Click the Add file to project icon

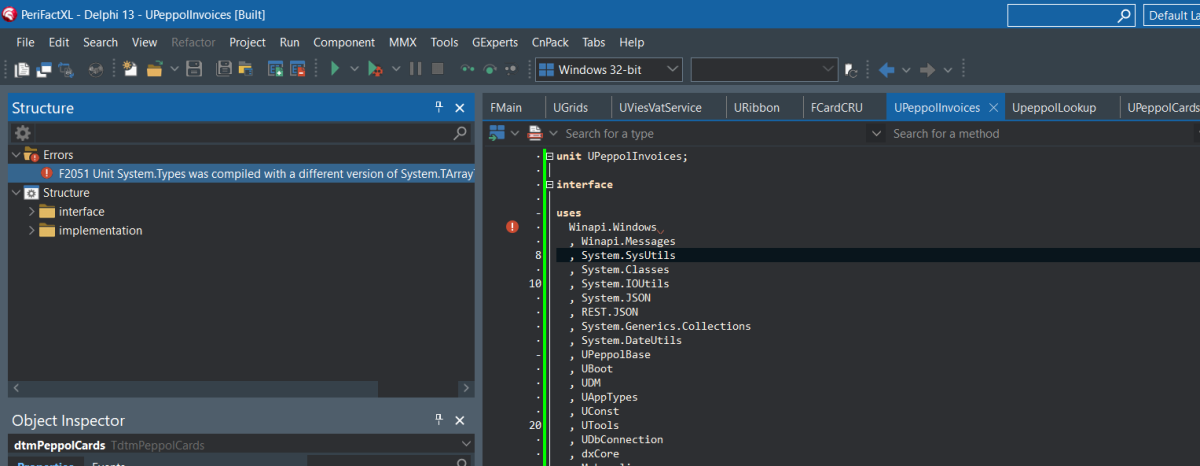tap(276, 69)
